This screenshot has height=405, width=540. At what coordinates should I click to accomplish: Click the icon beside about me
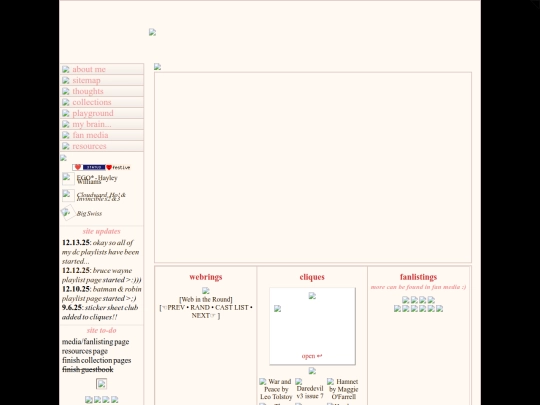[66, 69]
